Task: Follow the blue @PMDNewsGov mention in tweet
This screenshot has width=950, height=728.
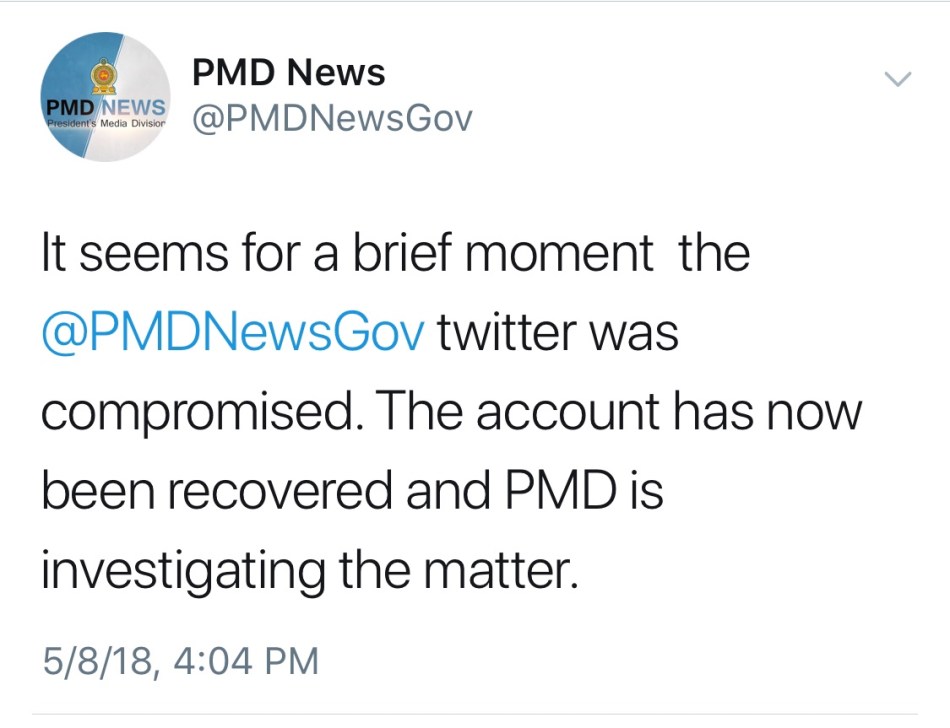Action: (x=233, y=332)
